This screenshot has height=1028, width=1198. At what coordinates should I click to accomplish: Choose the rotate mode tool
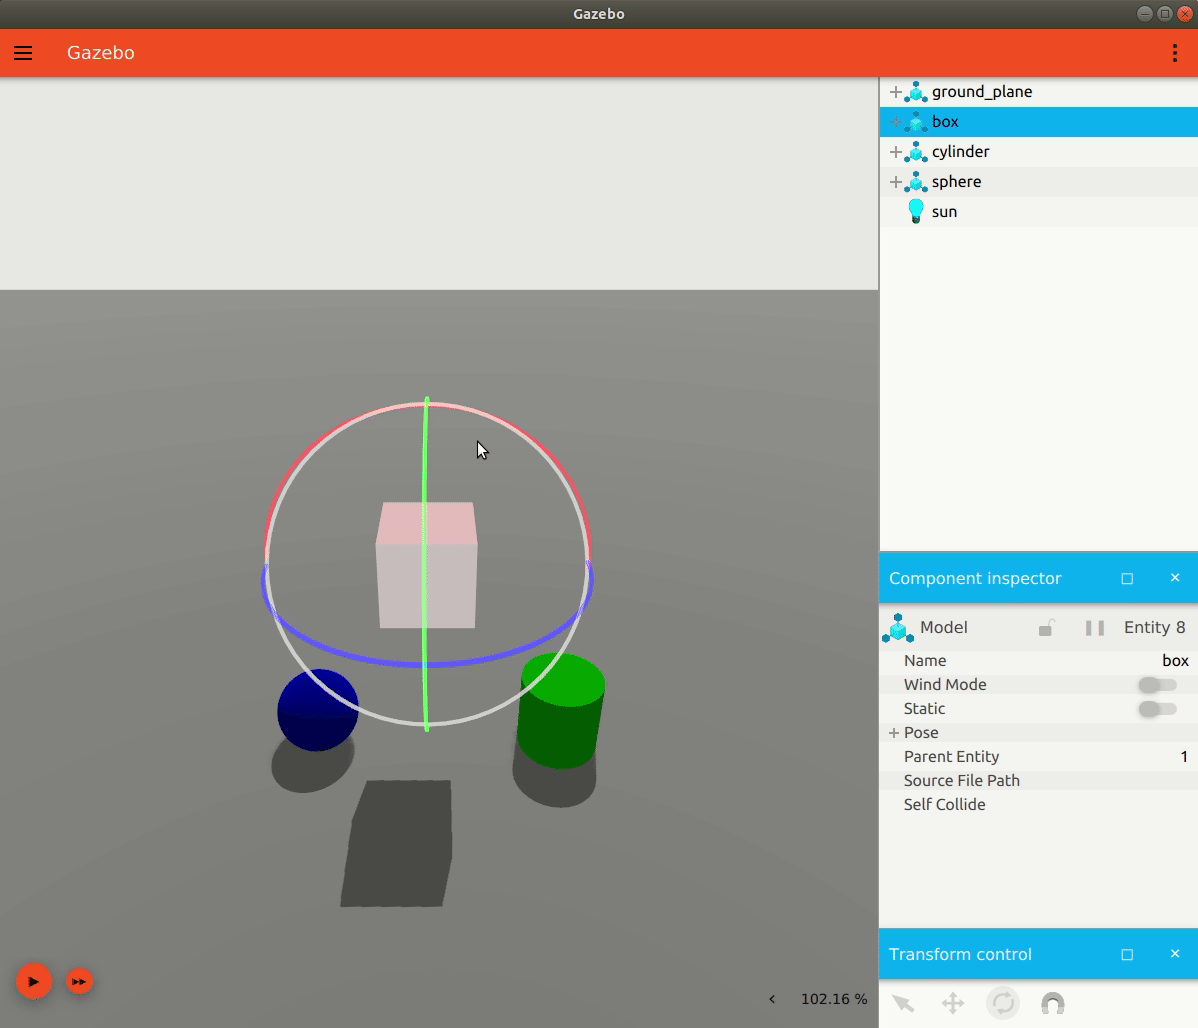(x=1003, y=1004)
